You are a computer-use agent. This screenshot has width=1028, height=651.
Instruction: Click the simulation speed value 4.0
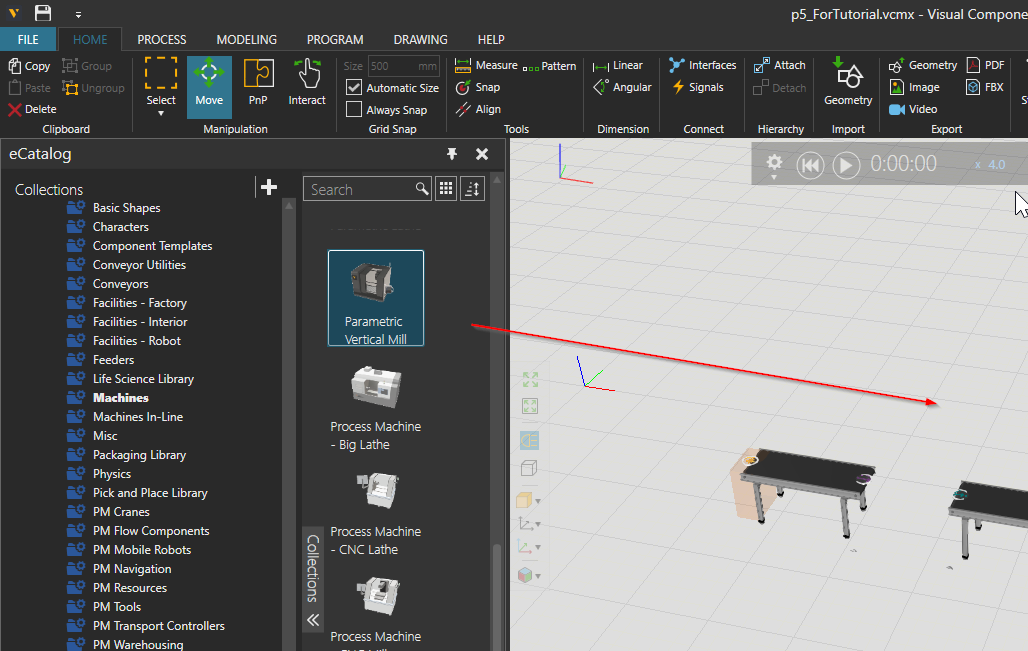tap(997, 165)
